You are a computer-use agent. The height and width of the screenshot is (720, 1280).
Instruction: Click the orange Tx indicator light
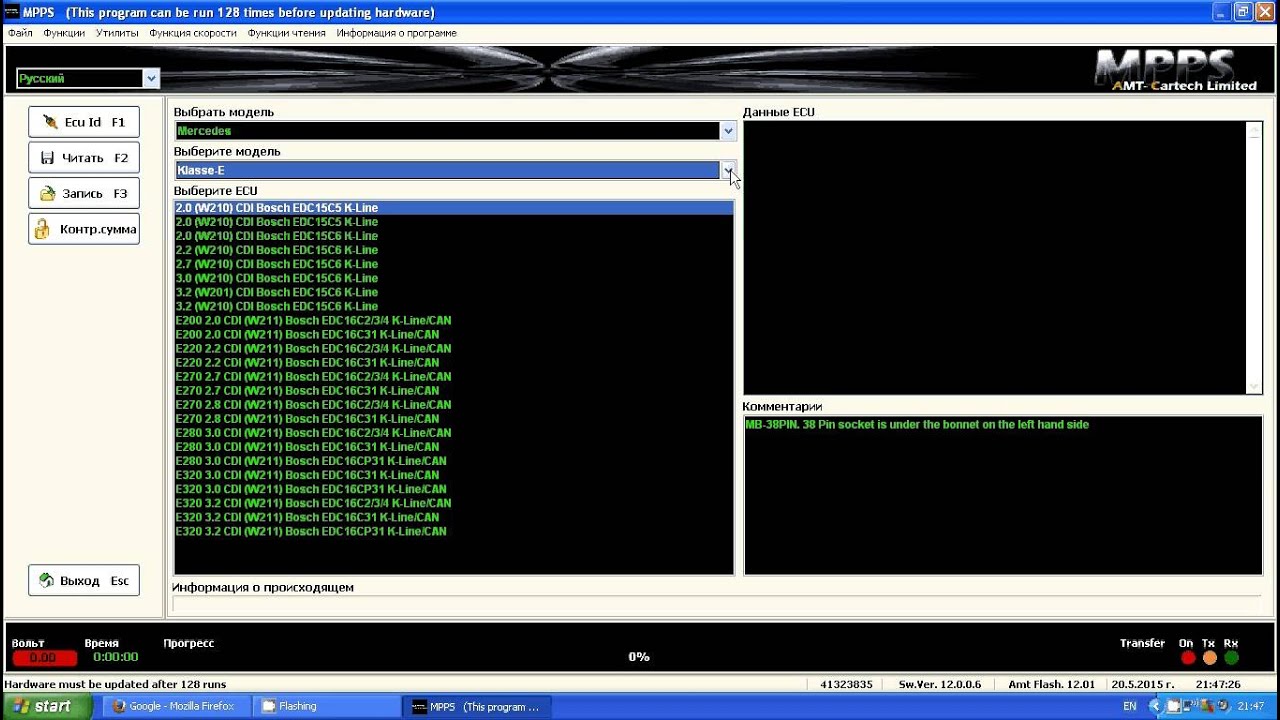click(1210, 658)
